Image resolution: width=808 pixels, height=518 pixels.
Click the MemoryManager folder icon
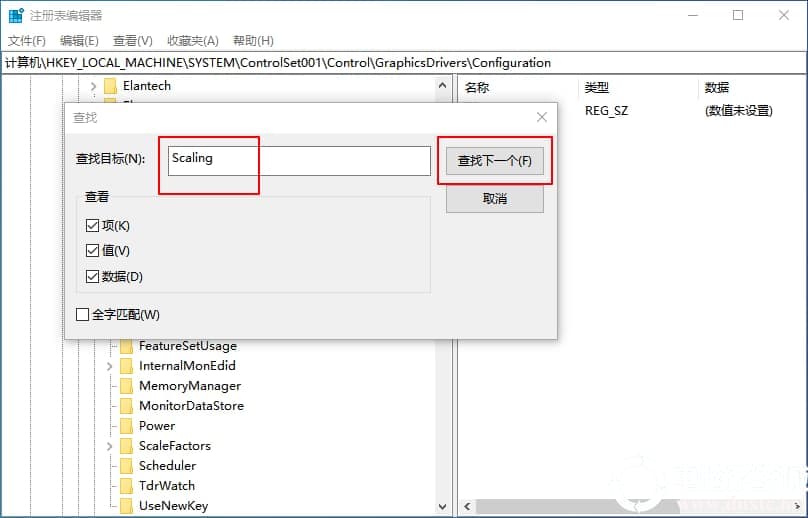tap(126, 387)
